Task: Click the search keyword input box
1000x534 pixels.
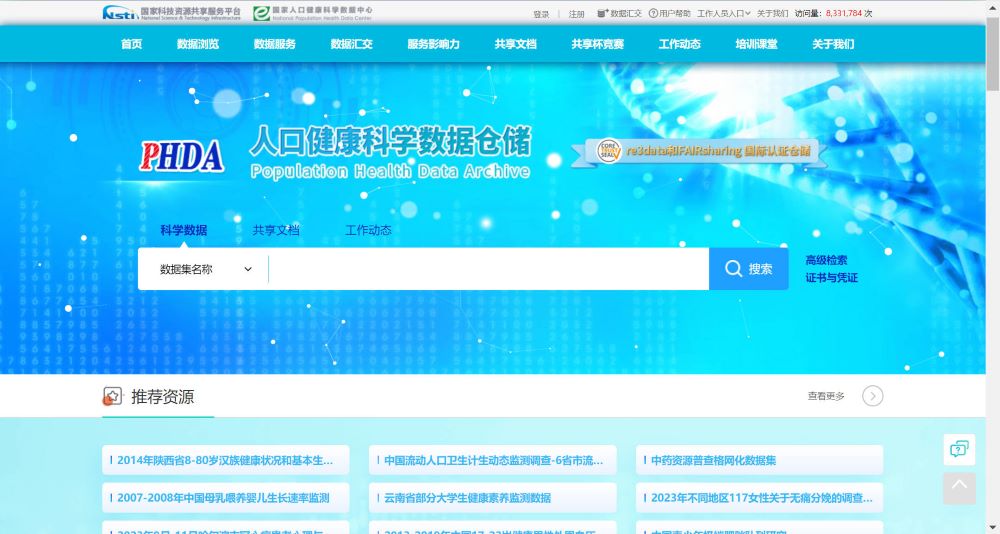Action: pyautogui.click(x=489, y=269)
